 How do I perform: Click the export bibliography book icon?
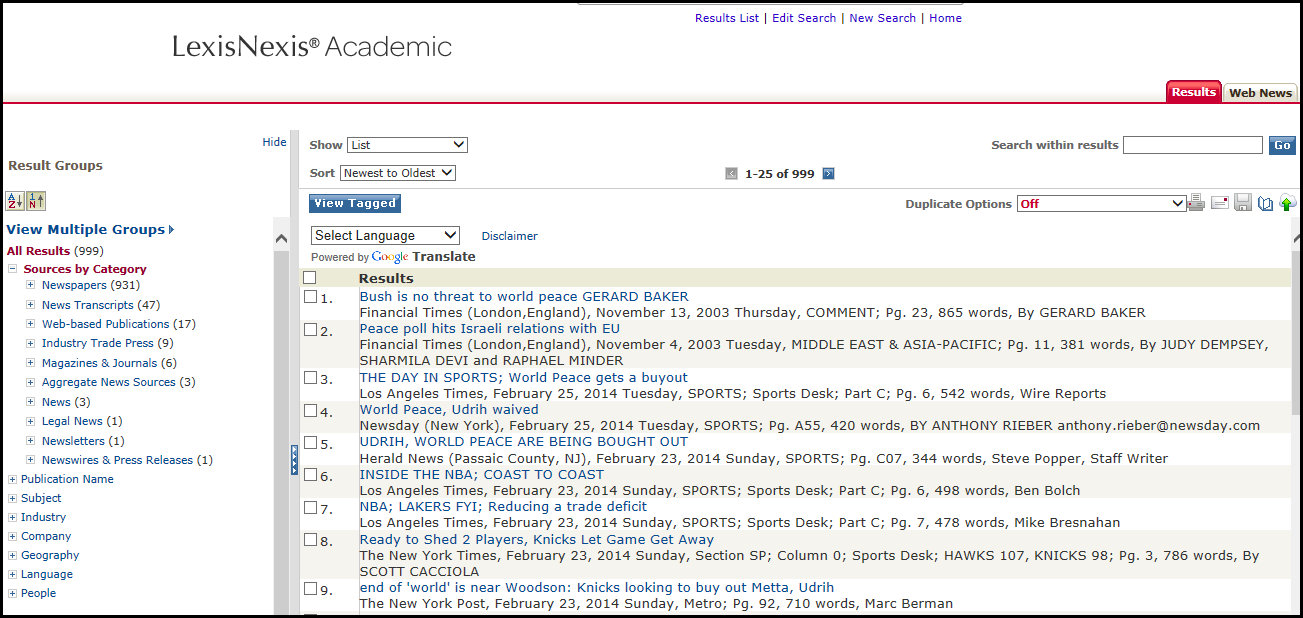pos(1266,203)
